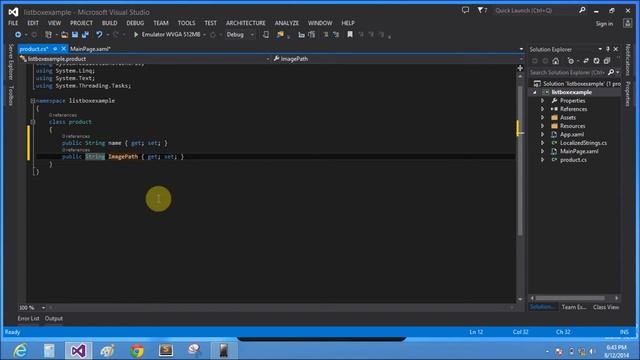Screen dimensions: 640x360
Task: Click the Solution Explorer horizontal scrollbar
Action: point(571,298)
